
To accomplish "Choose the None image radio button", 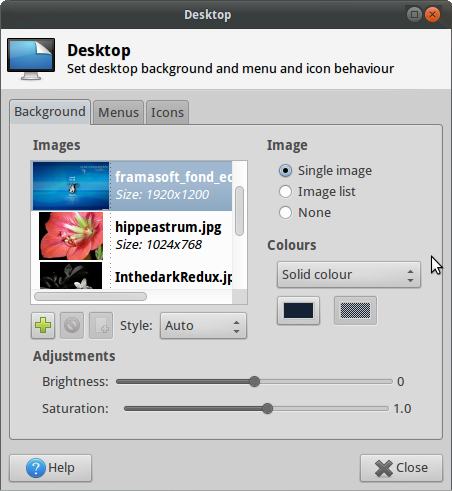I will (x=285, y=213).
